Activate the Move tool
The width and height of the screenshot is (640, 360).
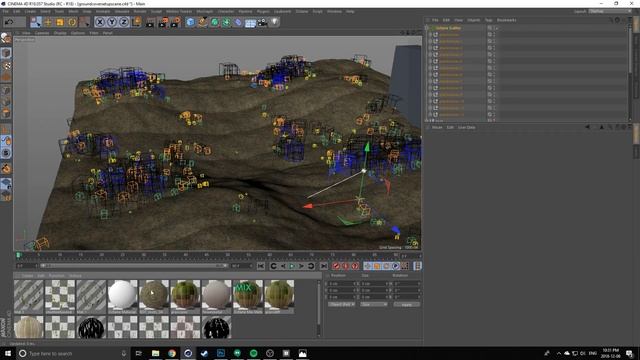click(48, 22)
